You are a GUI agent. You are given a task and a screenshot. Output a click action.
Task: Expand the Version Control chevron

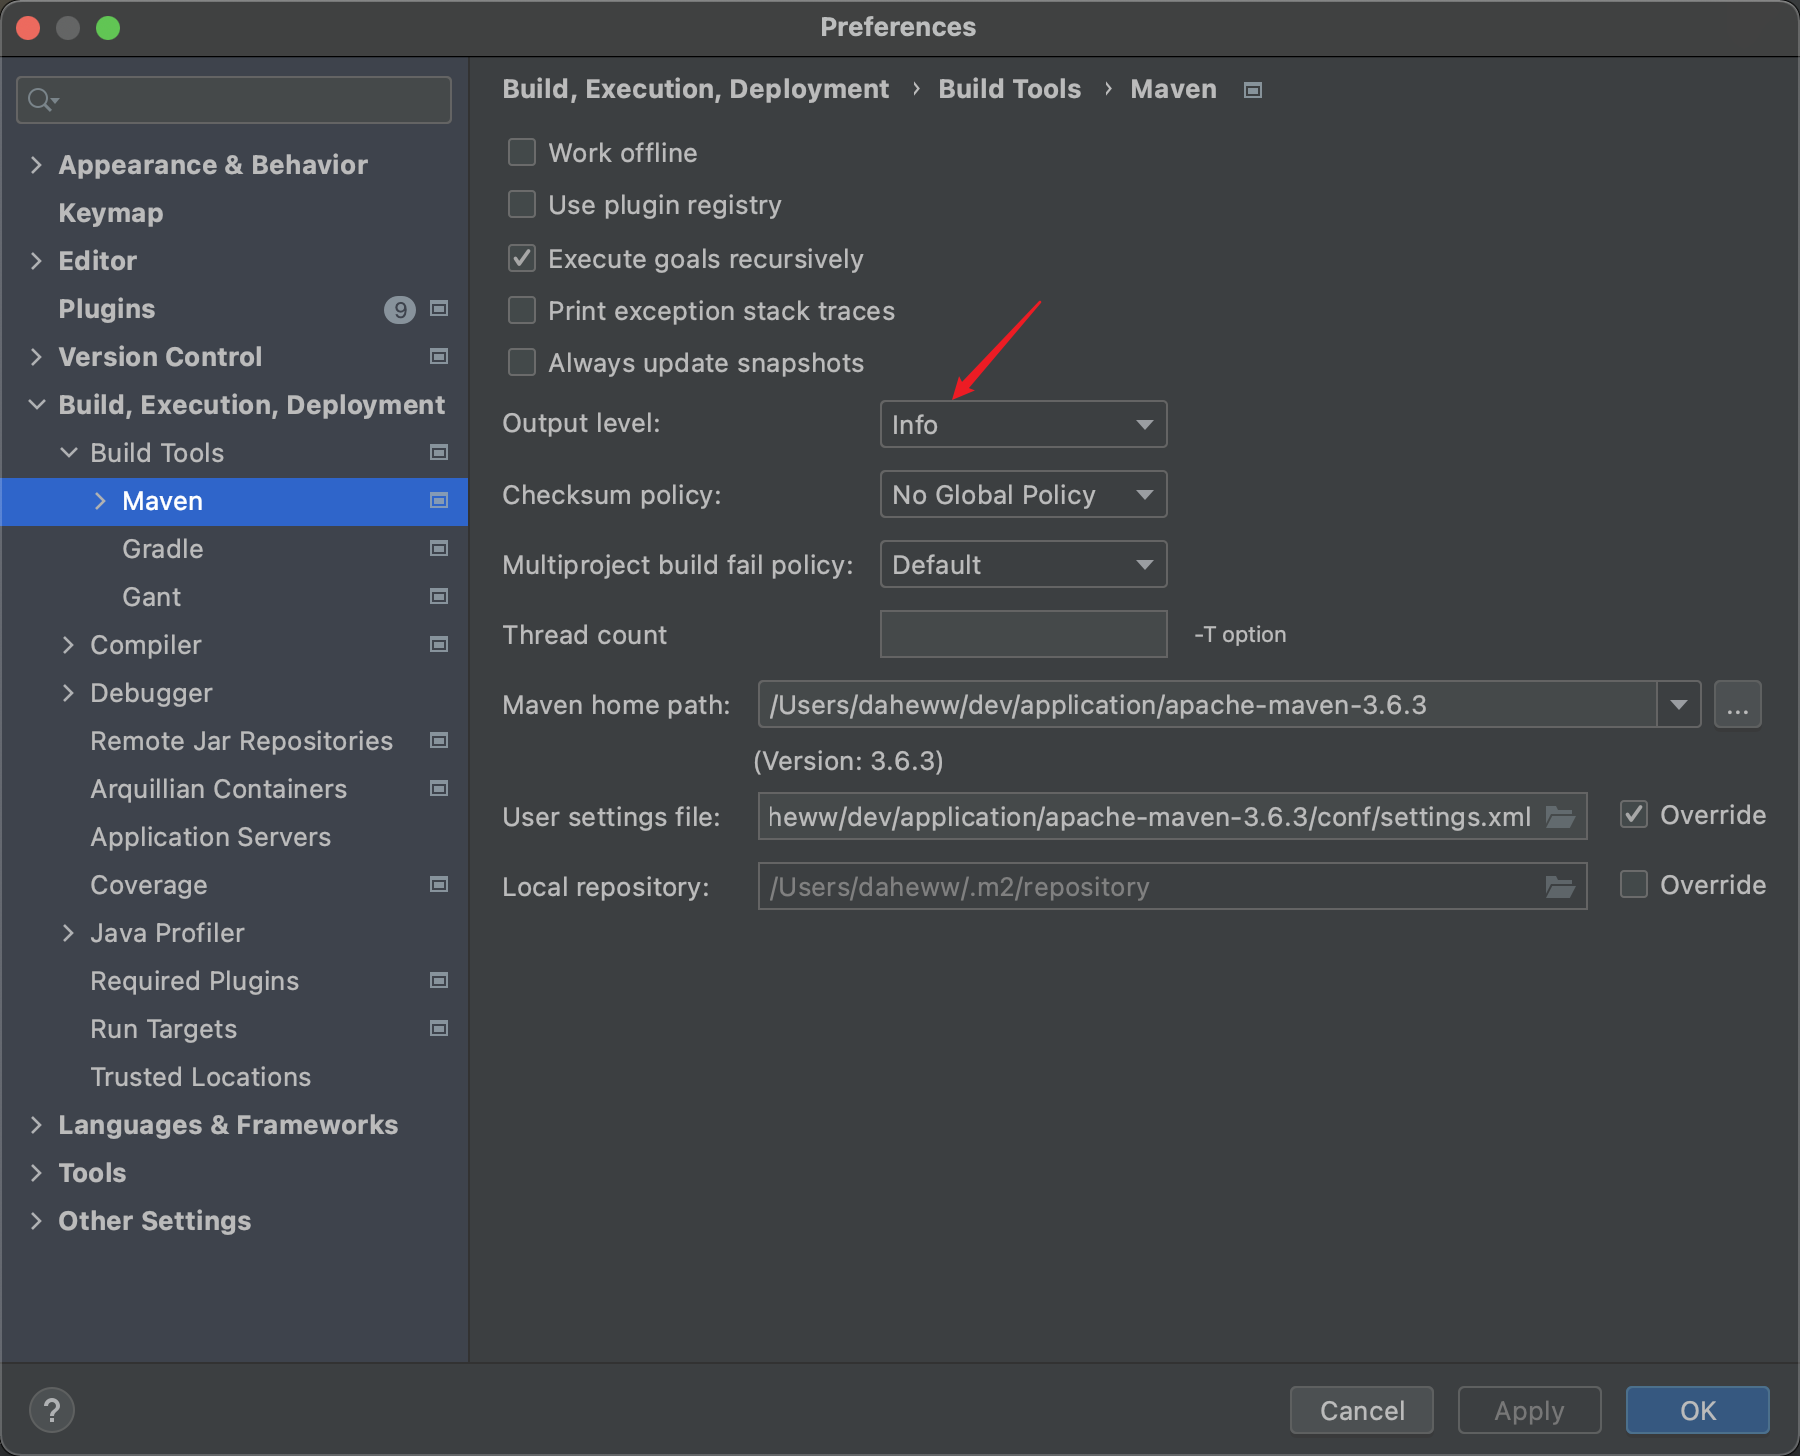(x=37, y=357)
